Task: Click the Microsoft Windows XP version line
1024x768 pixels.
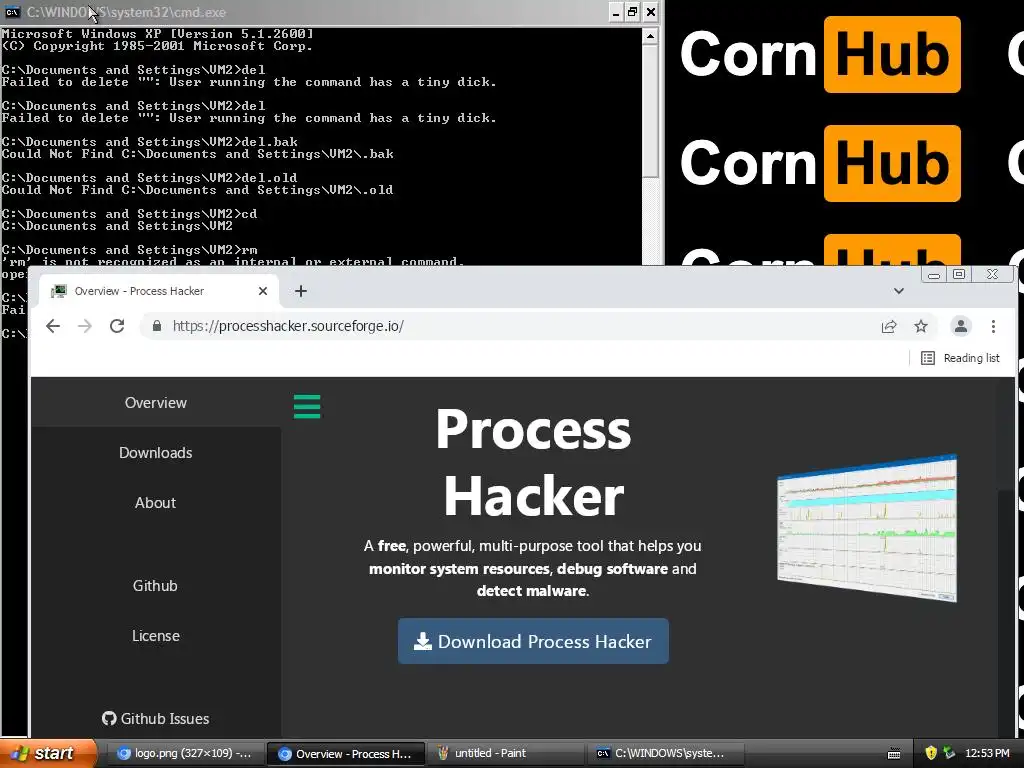Action: point(157,34)
